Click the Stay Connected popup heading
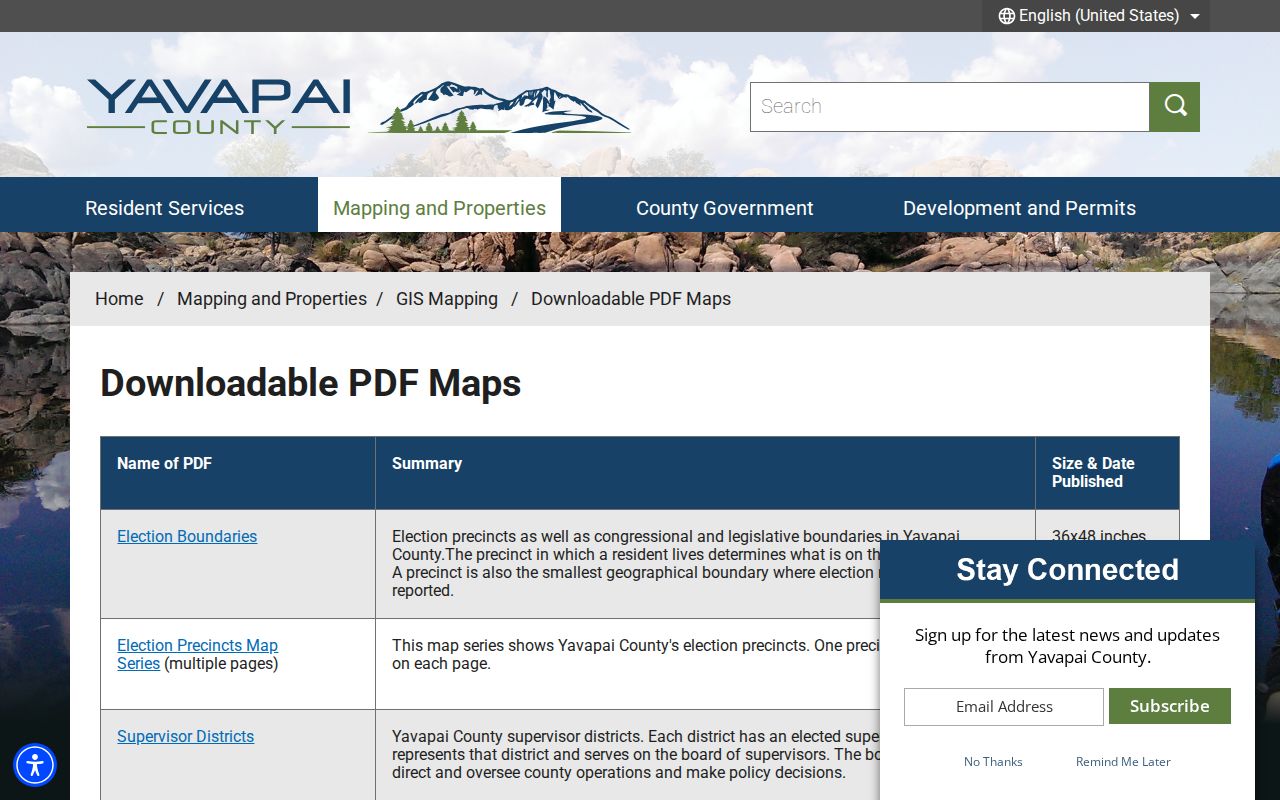Screen dimensions: 1280x800 (x=1067, y=570)
